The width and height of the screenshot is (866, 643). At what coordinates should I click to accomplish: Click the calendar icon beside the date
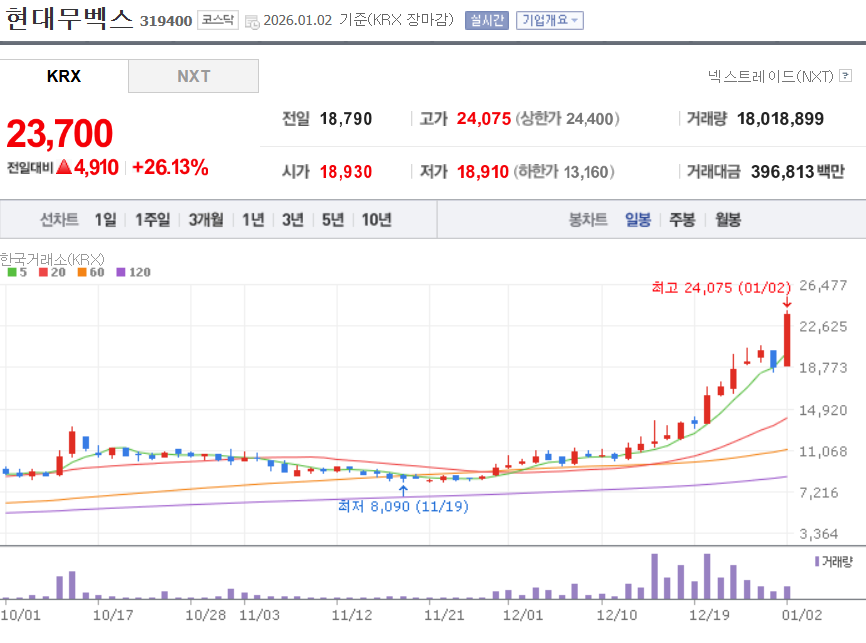pyautogui.click(x=252, y=22)
